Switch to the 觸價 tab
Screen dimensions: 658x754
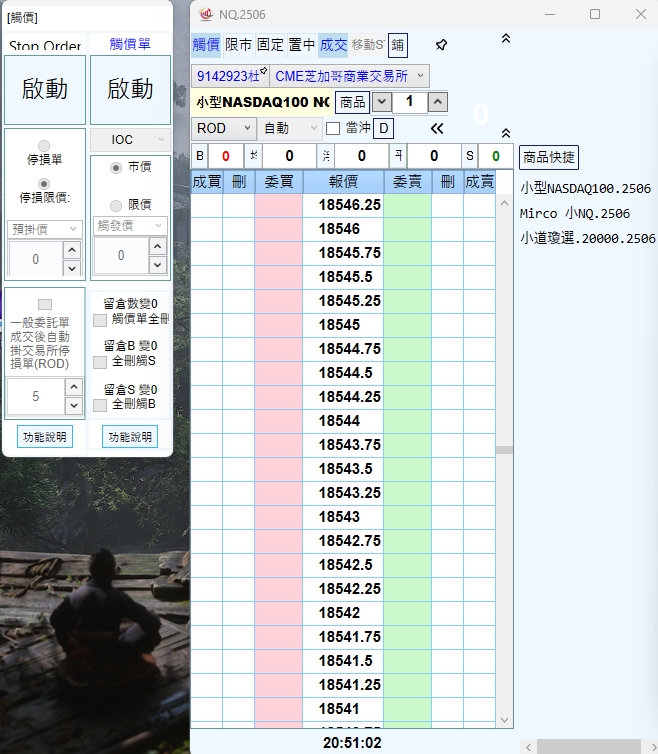coord(205,45)
